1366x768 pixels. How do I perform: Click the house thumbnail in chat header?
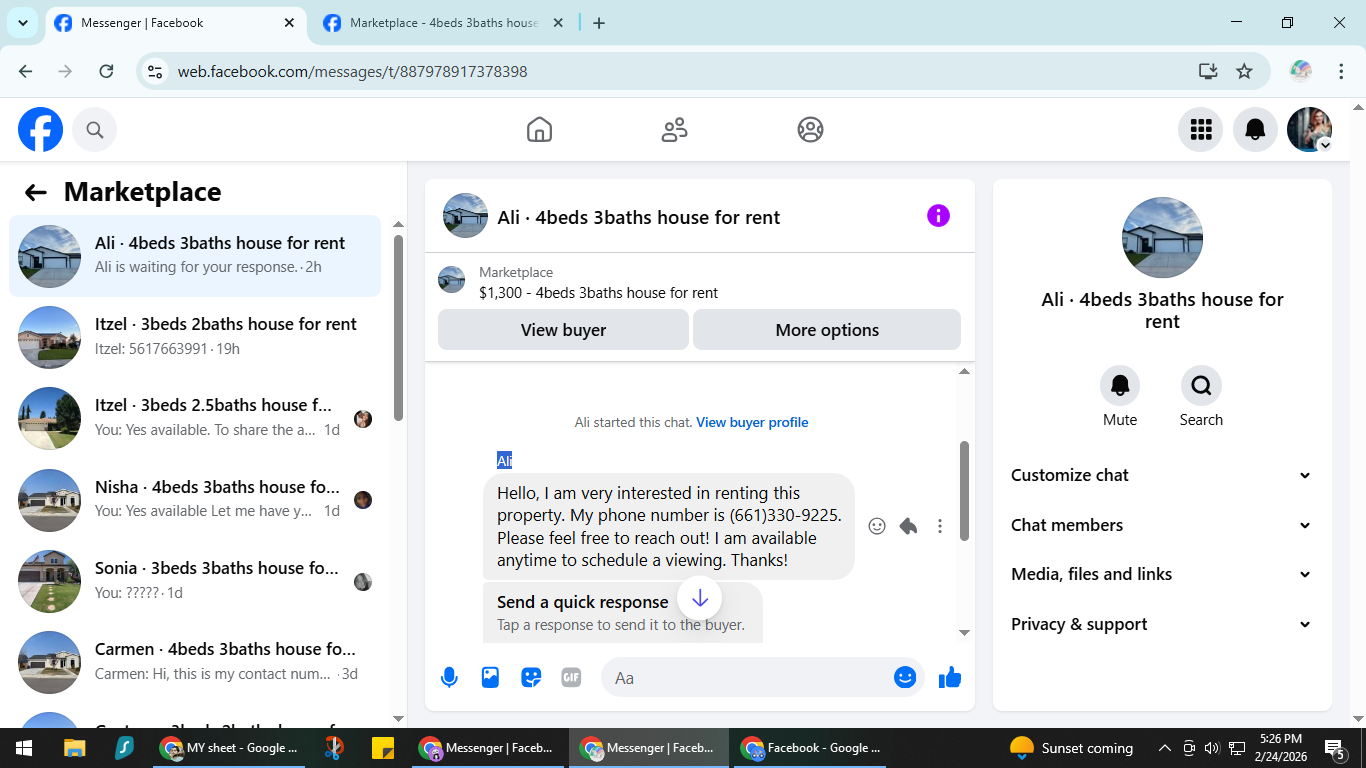click(x=465, y=216)
